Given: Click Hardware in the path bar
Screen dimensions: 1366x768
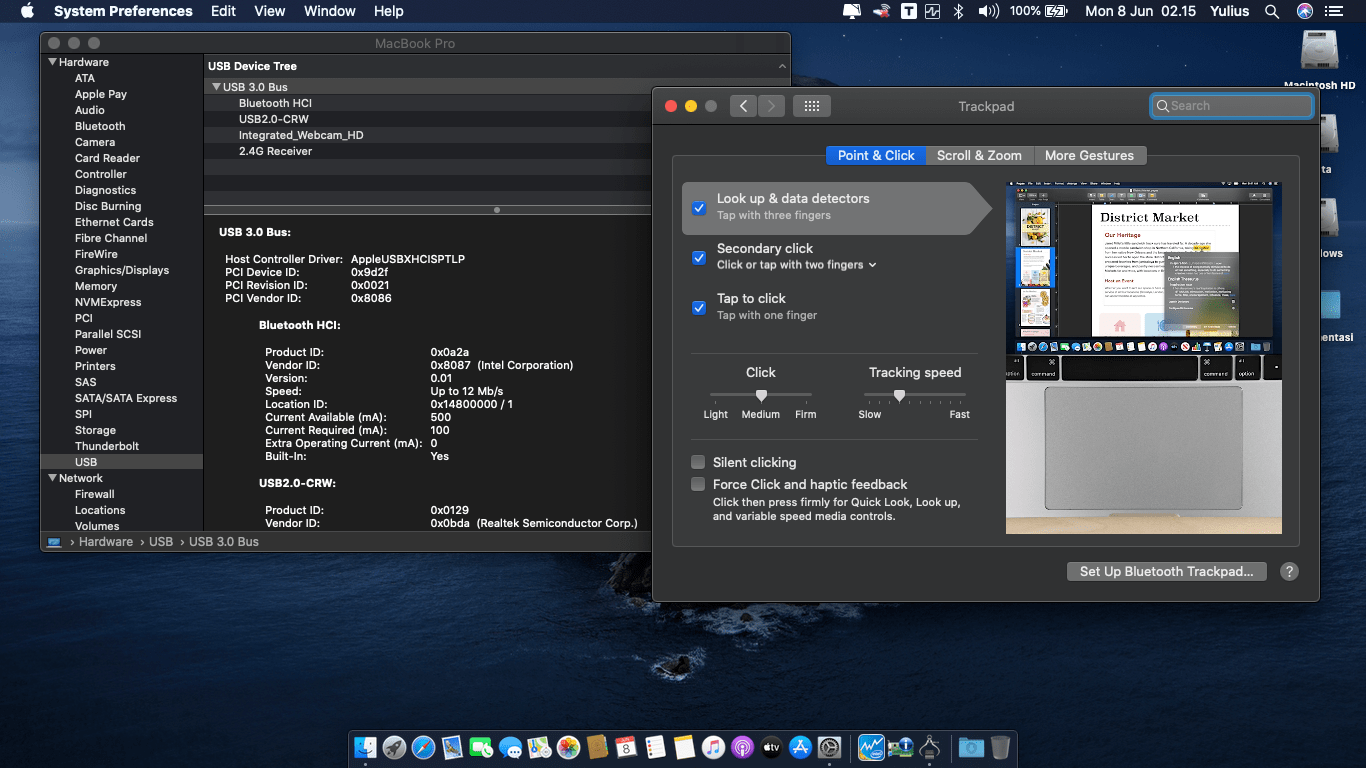Looking at the screenshot, I should click(x=106, y=542).
